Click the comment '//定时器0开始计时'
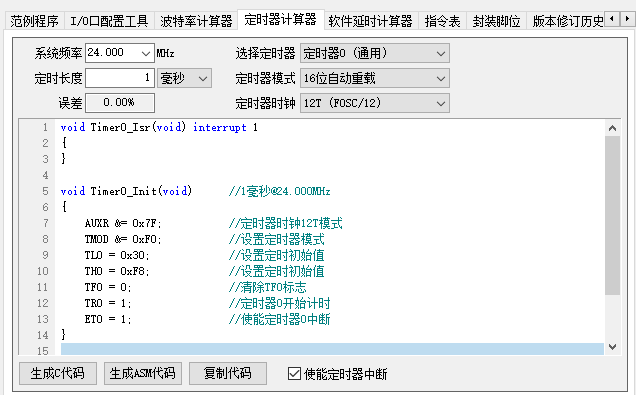This screenshot has width=636, height=395. coord(279,303)
